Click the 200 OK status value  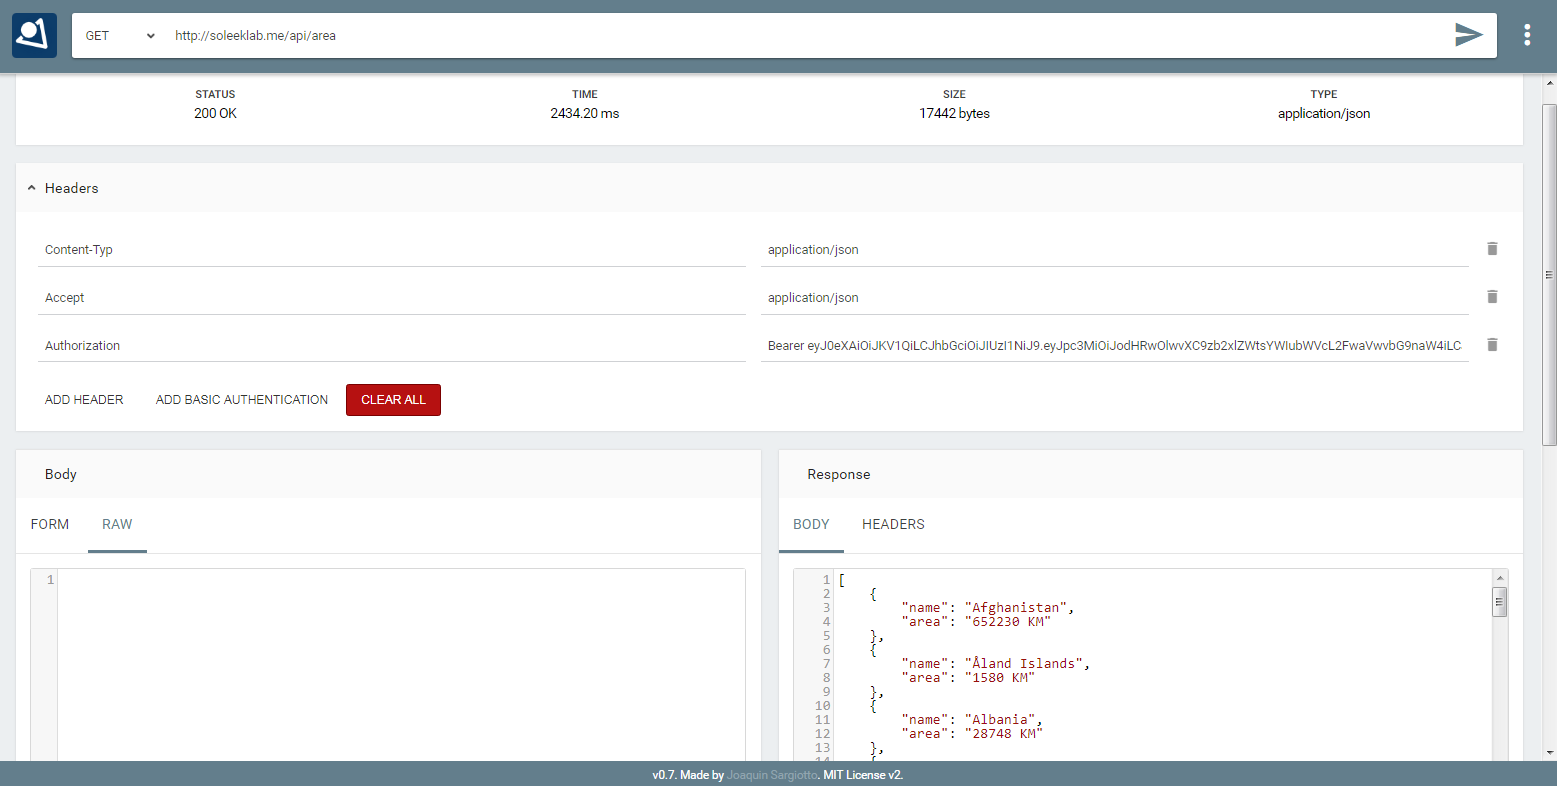point(215,113)
